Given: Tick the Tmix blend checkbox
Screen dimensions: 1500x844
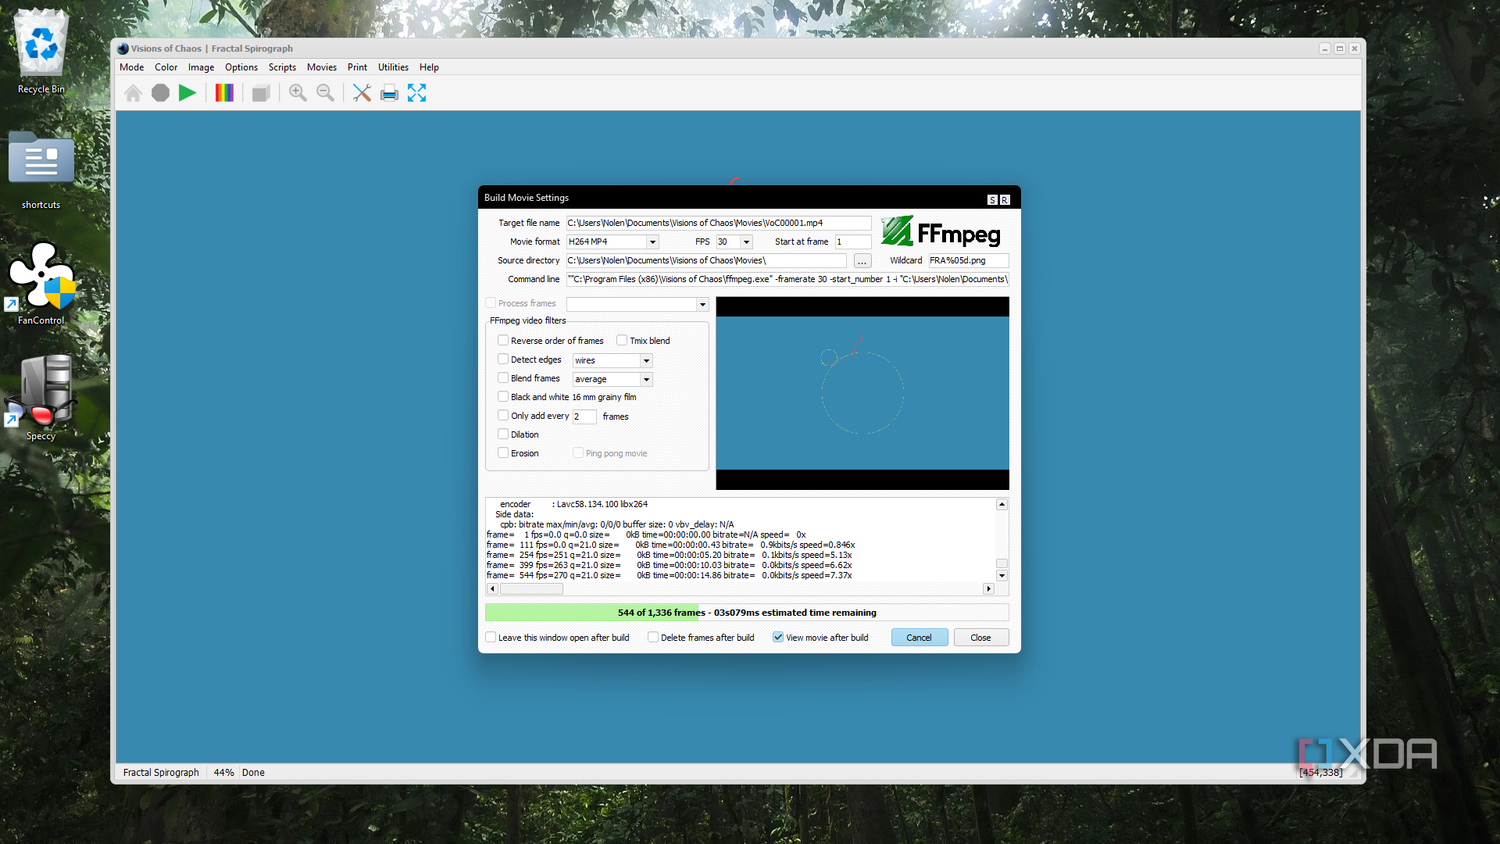Looking at the screenshot, I should [x=622, y=340].
